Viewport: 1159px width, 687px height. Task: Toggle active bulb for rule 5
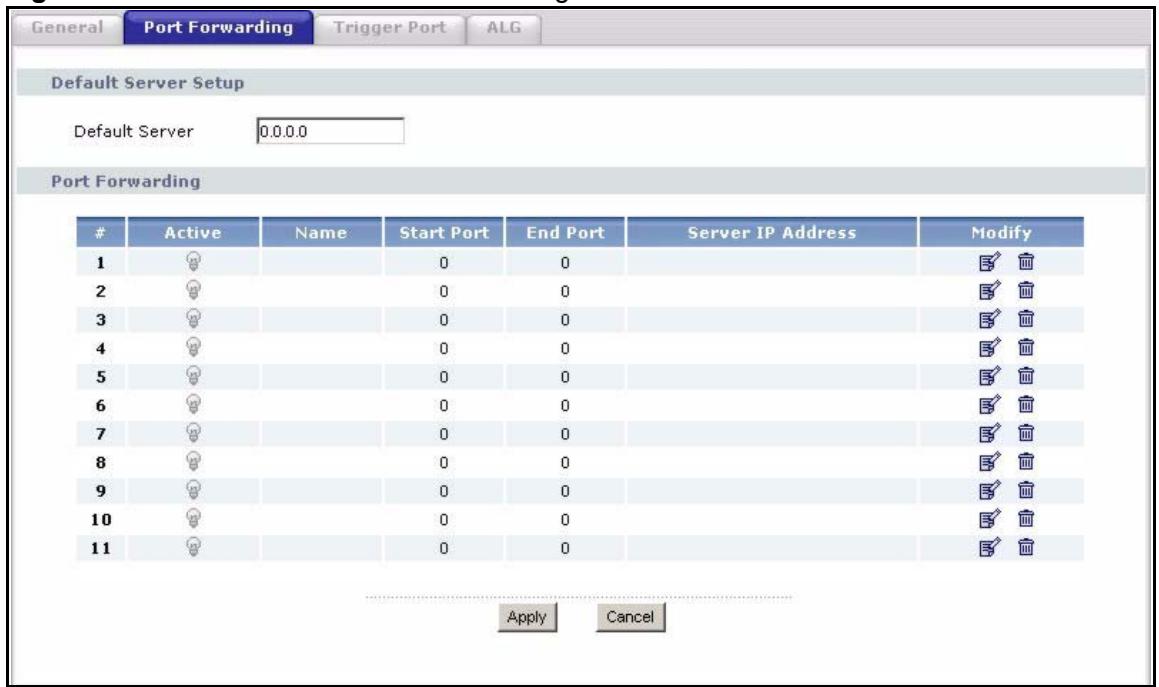tap(193, 376)
